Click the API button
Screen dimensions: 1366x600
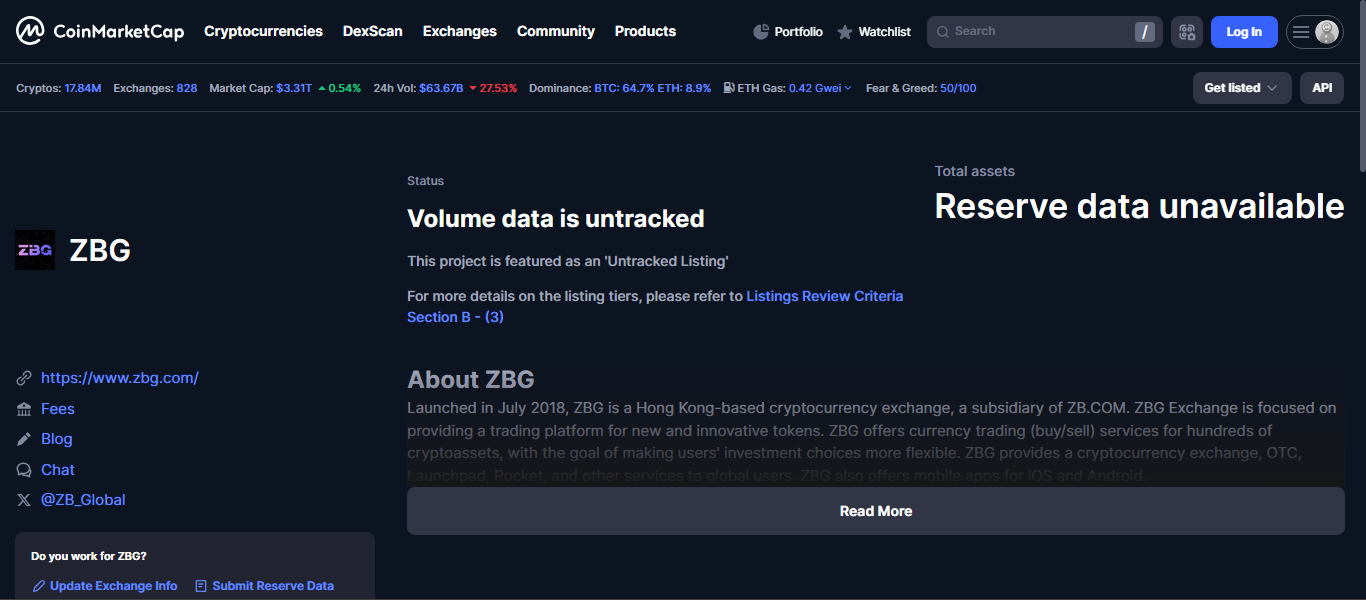tap(1322, 88)
